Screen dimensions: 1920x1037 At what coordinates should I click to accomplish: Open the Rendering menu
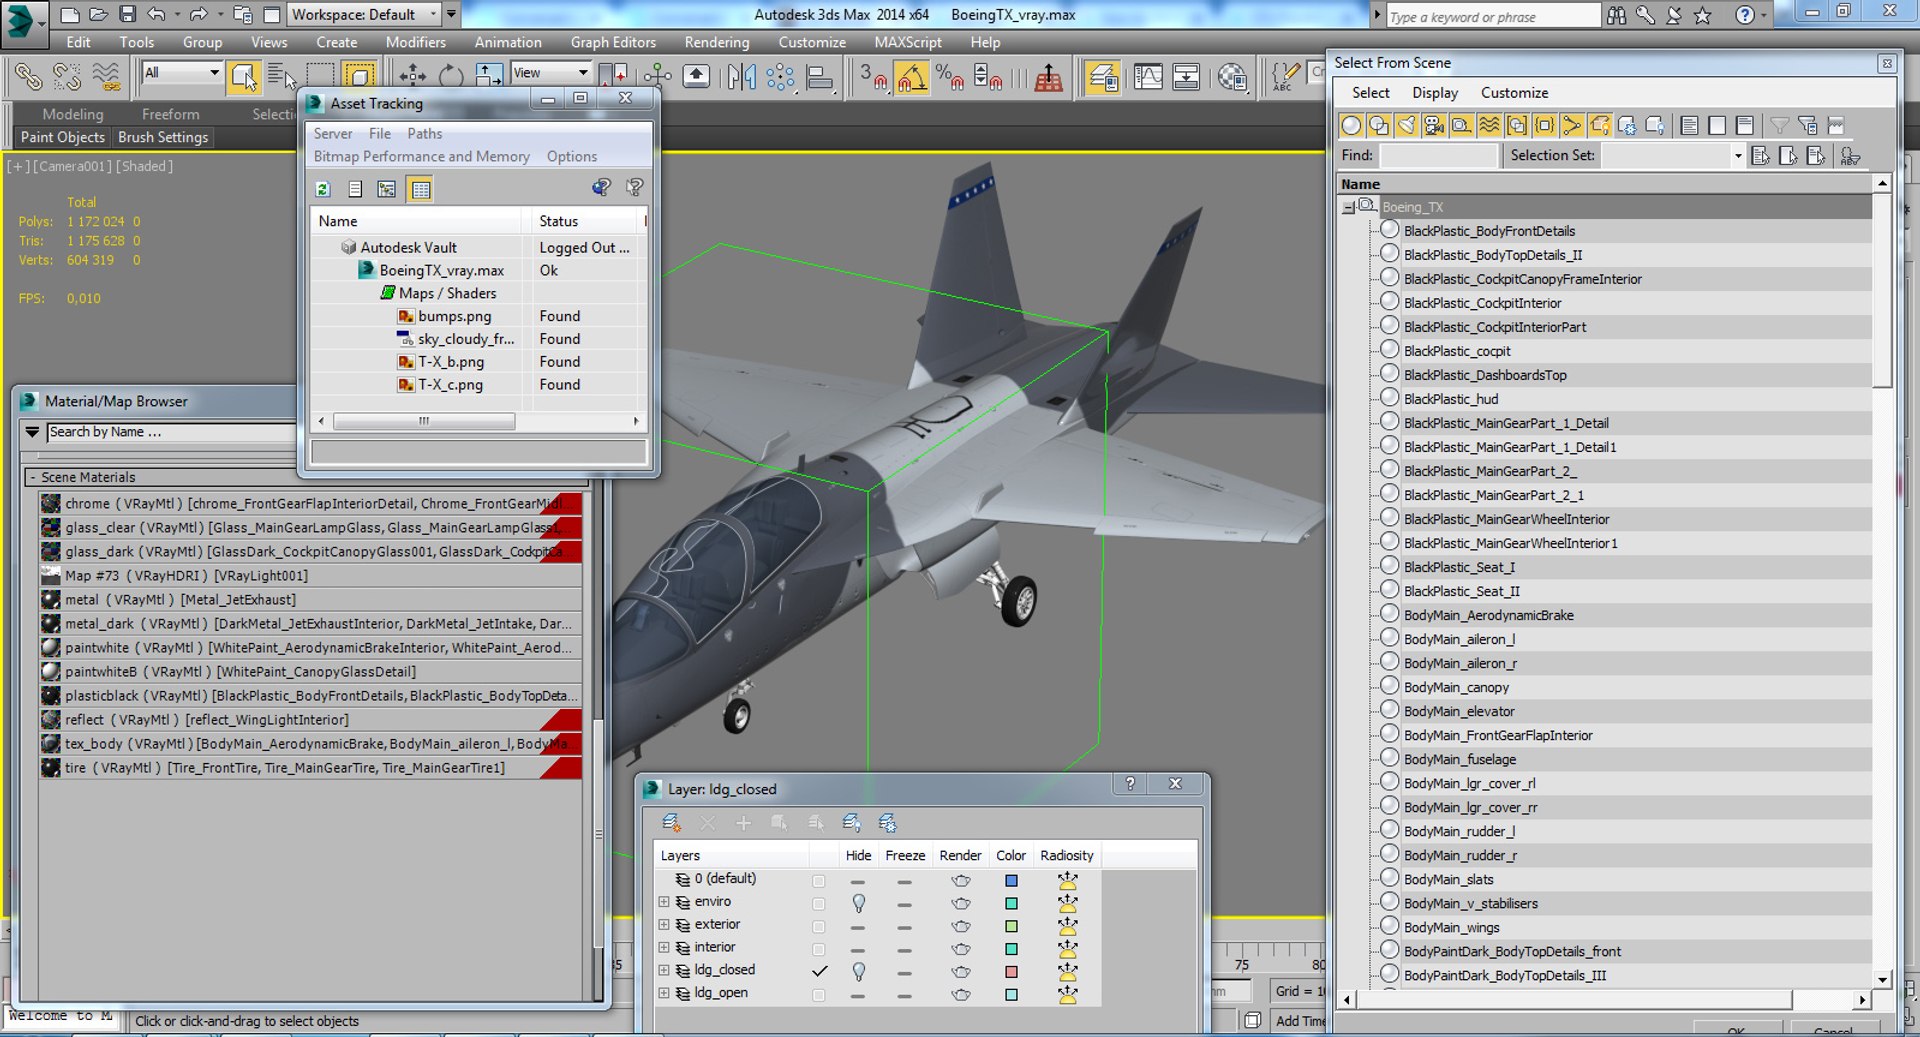[717, 42]
